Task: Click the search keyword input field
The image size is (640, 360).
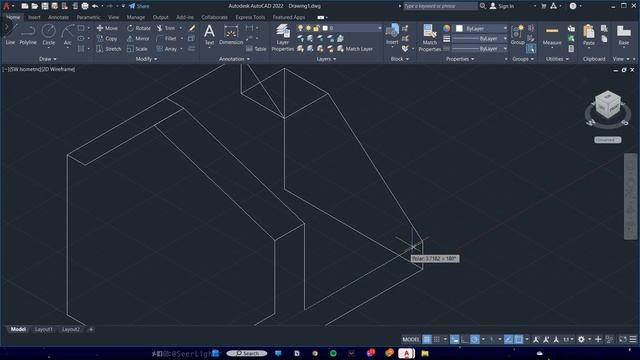Action: (x=440, y=6)
